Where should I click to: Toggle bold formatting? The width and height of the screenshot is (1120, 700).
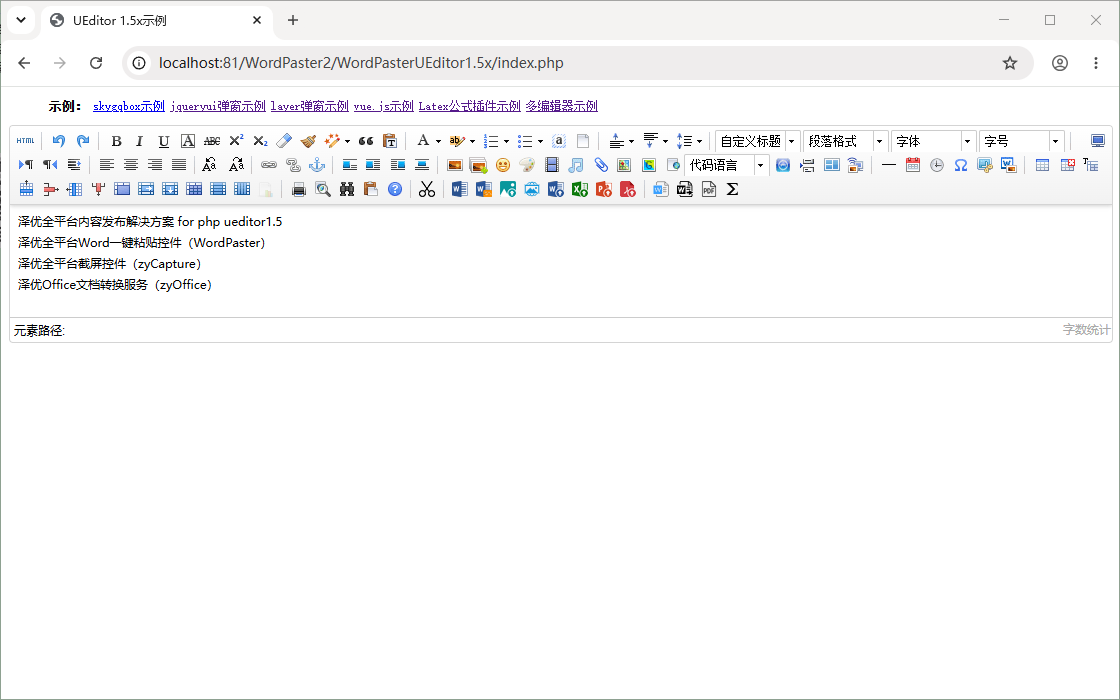(x=116, y=141)
